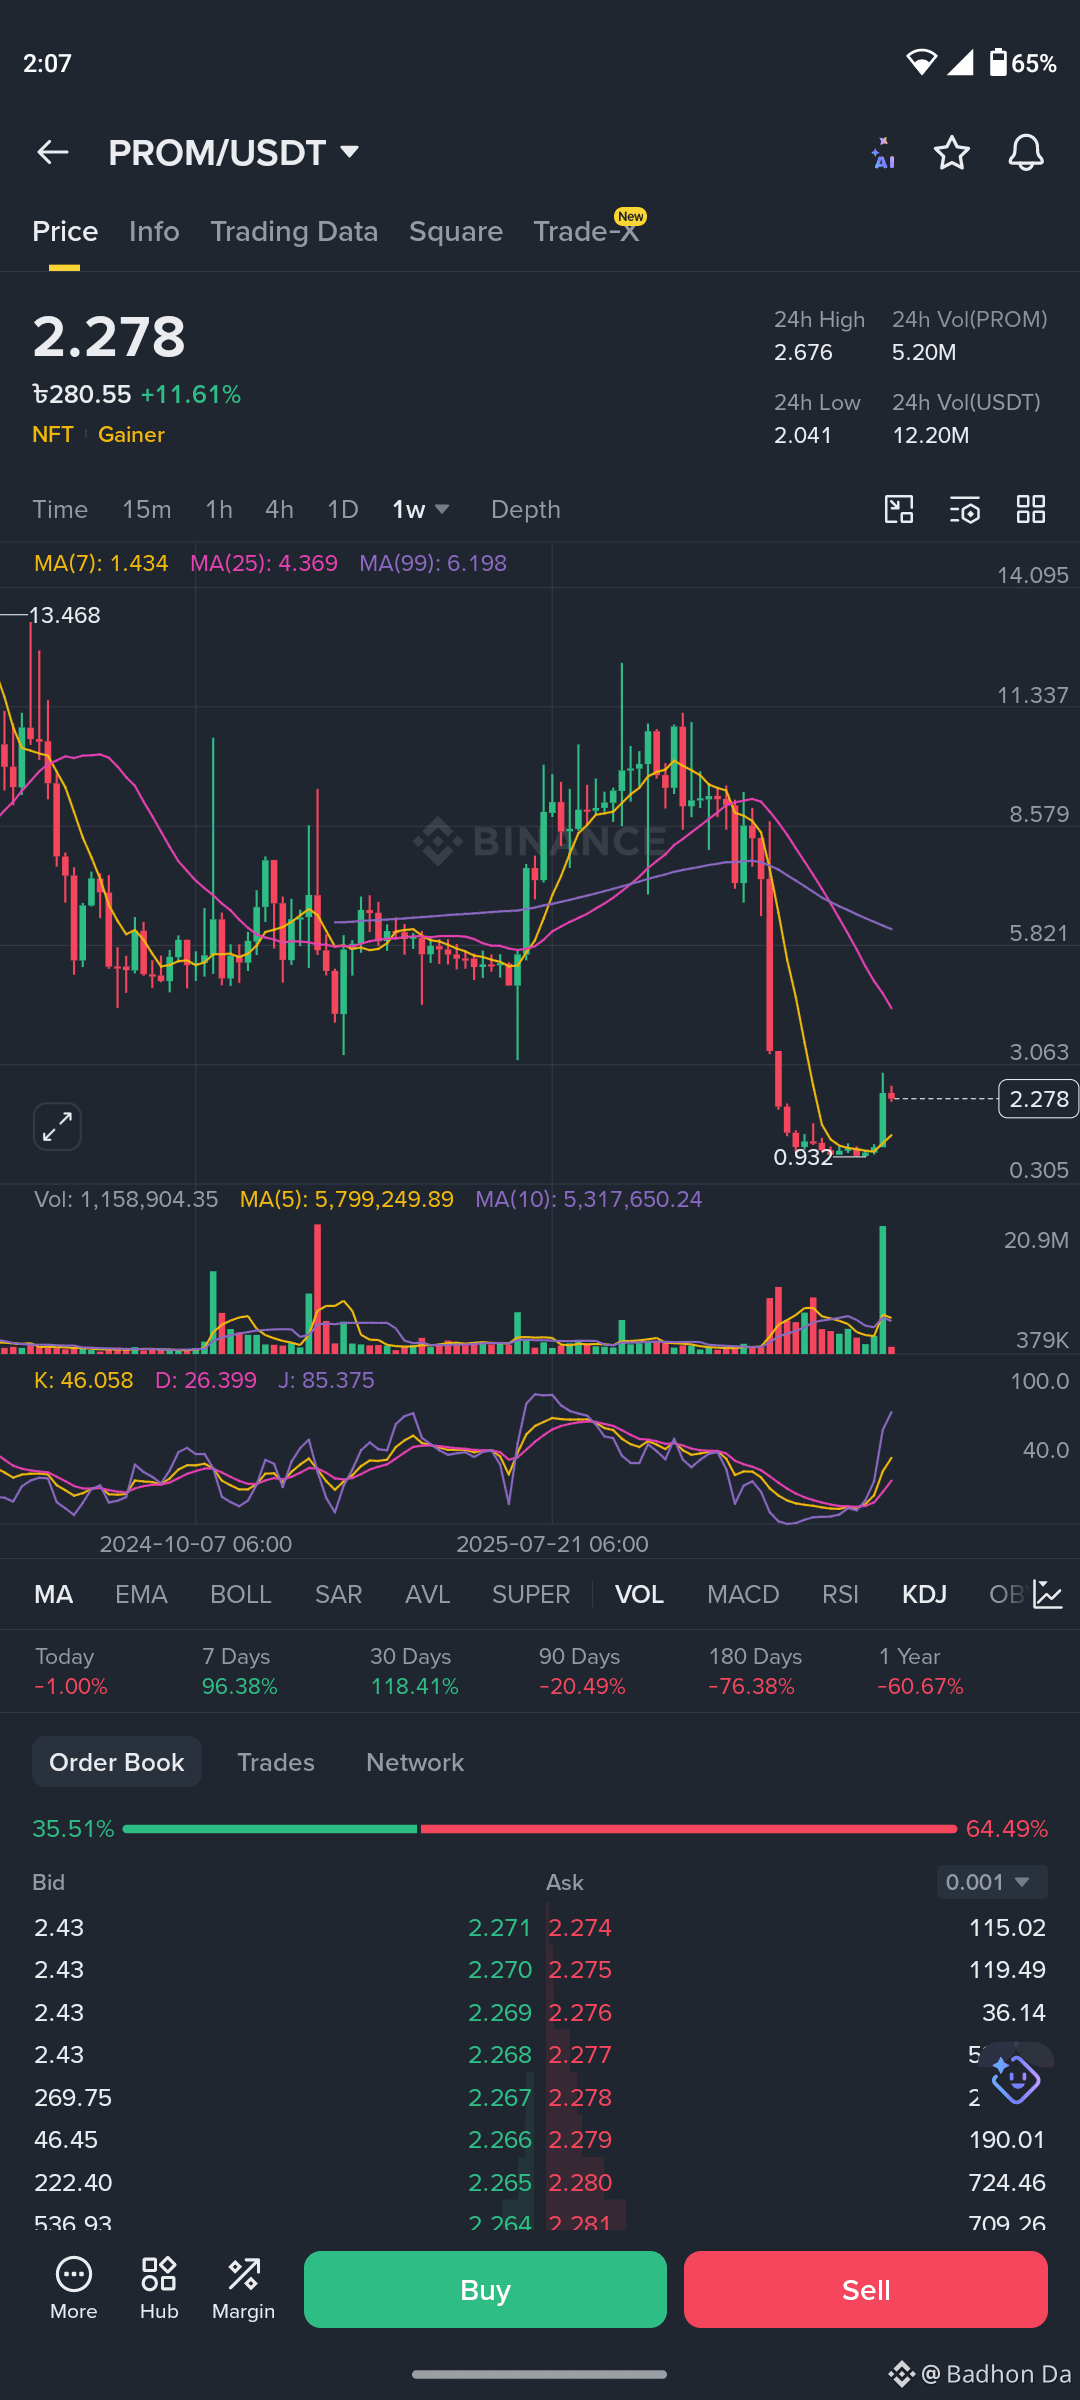
Task: Toggle the AVL indicator
Action: tap(428, 1594)
